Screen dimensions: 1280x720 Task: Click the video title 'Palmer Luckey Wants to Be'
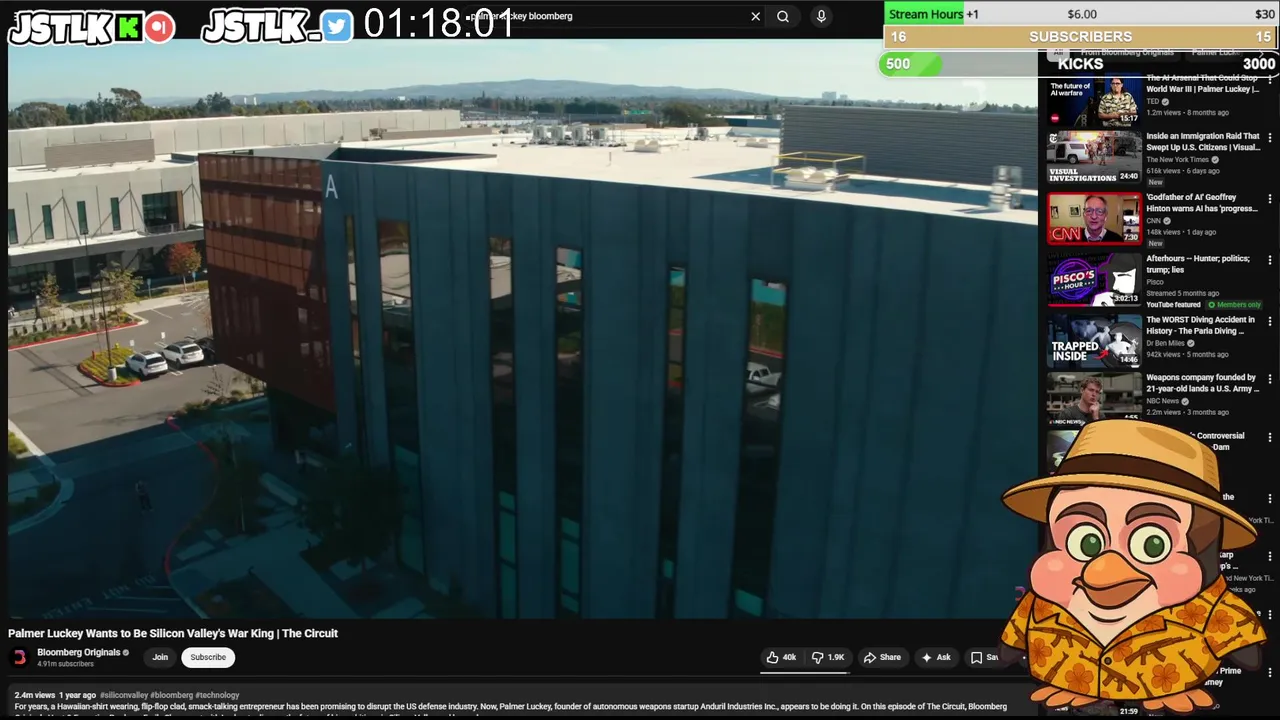(173, 633)
